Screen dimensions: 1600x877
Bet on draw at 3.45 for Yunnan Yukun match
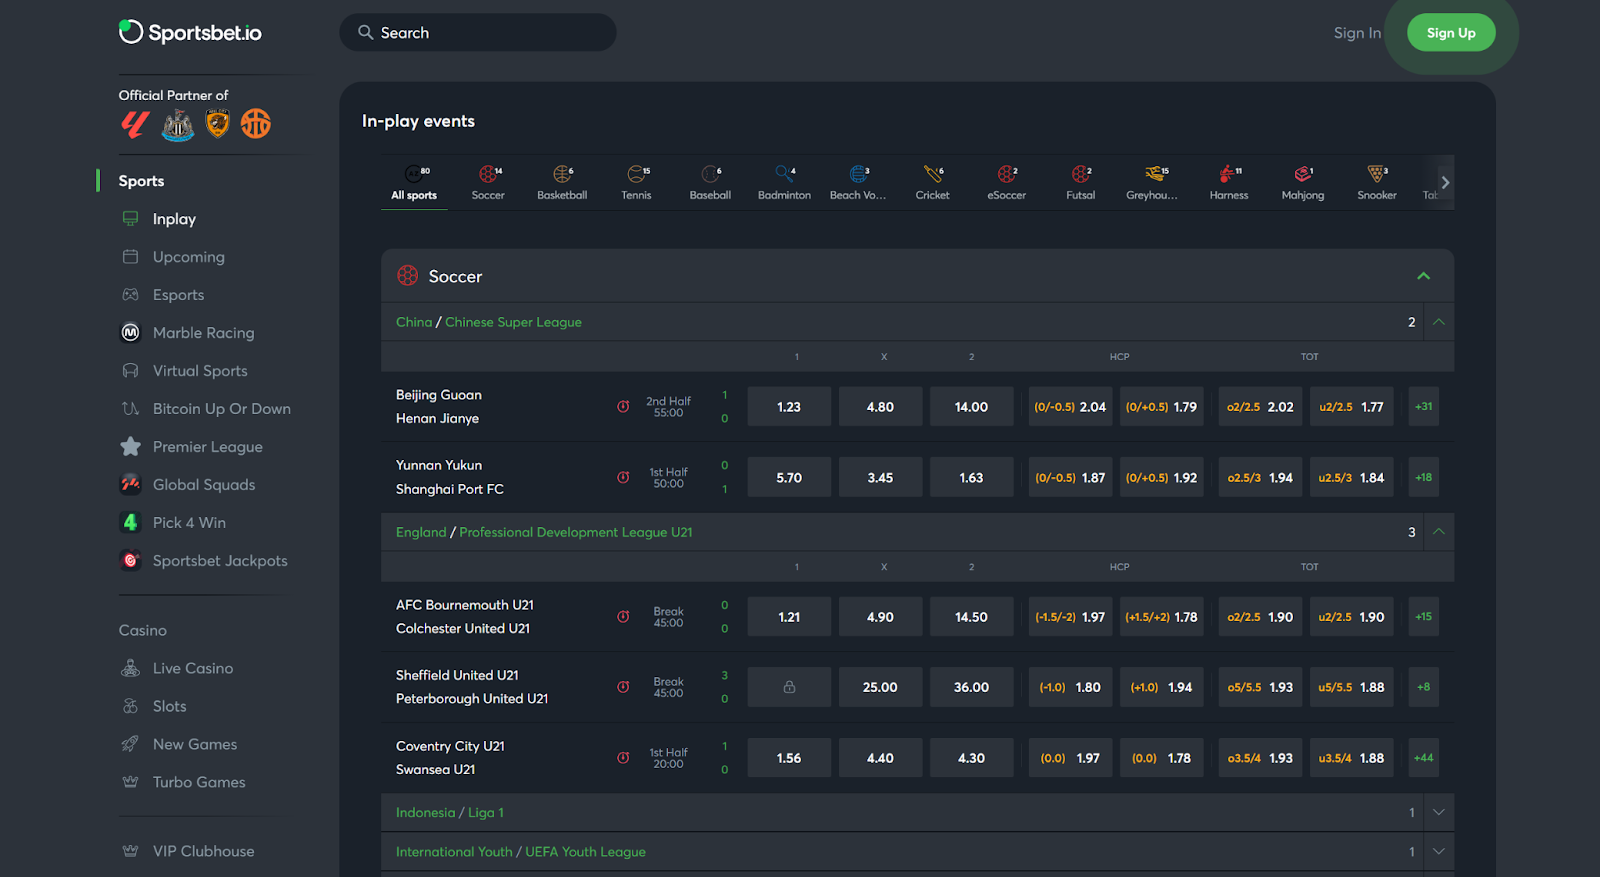pyautogui.click(x=880, y=477)
